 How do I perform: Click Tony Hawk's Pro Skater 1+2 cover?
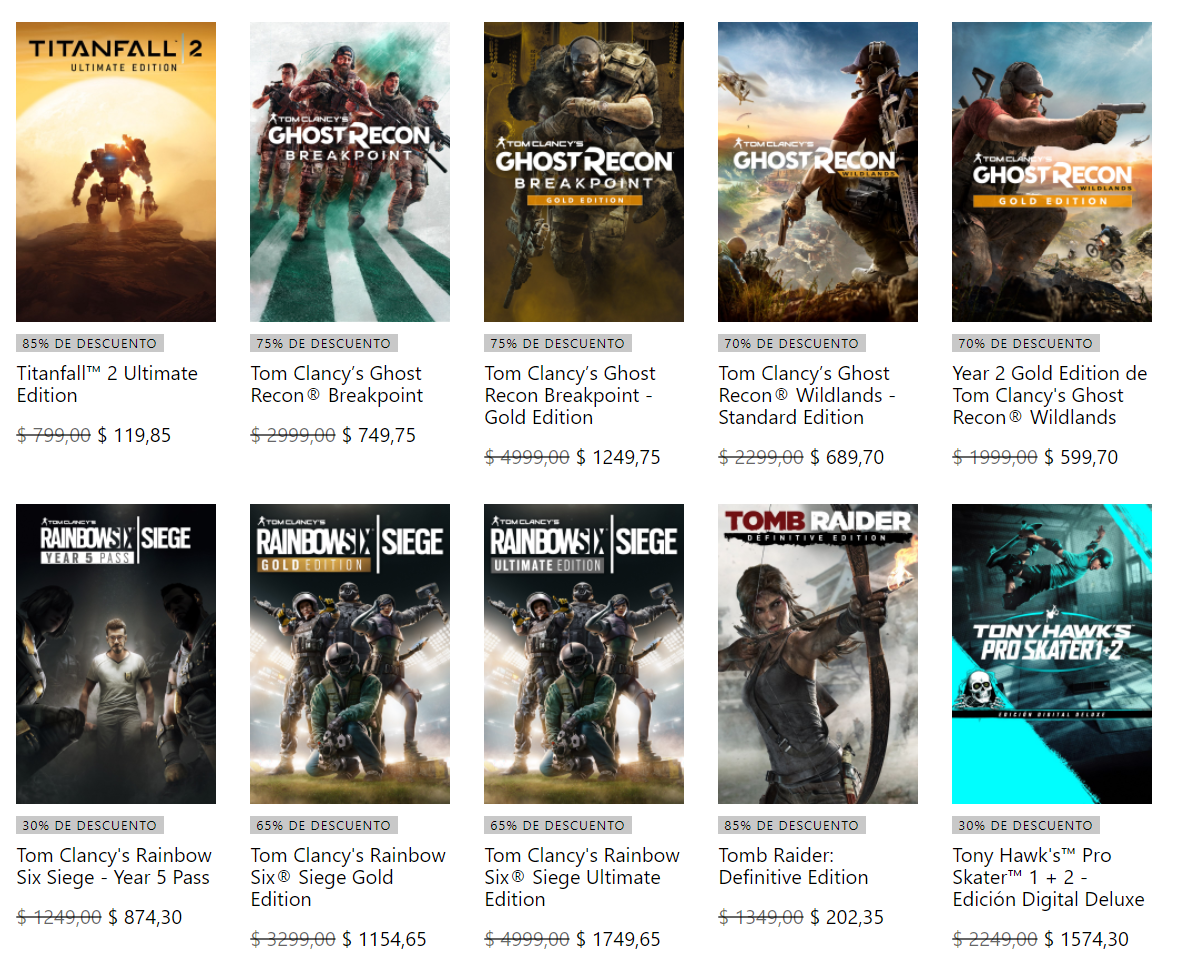1052,654
